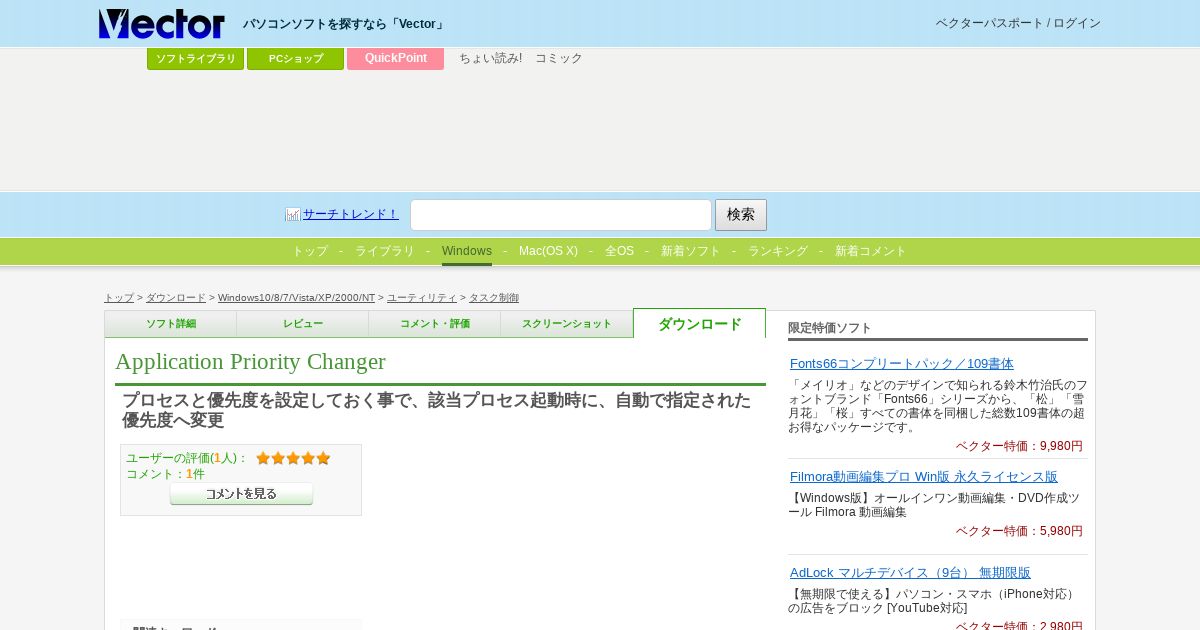Image resolution: width=1200 pixels, height=630 pixels.
Task: Select ランキング in the nav bar
Action: pos(778,251)
